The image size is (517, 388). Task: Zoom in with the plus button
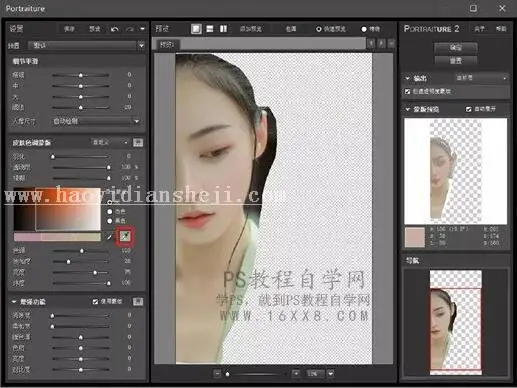(x=296, y=374)
